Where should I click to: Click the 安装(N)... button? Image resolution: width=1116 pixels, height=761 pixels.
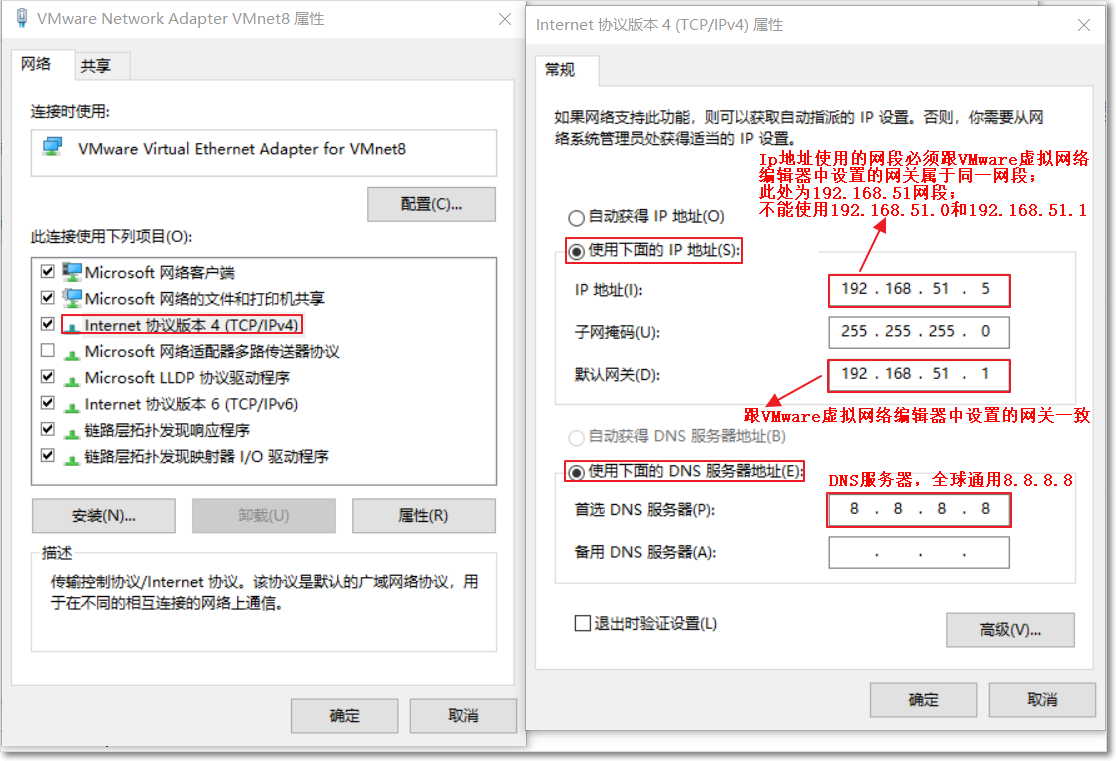(104, 515)
